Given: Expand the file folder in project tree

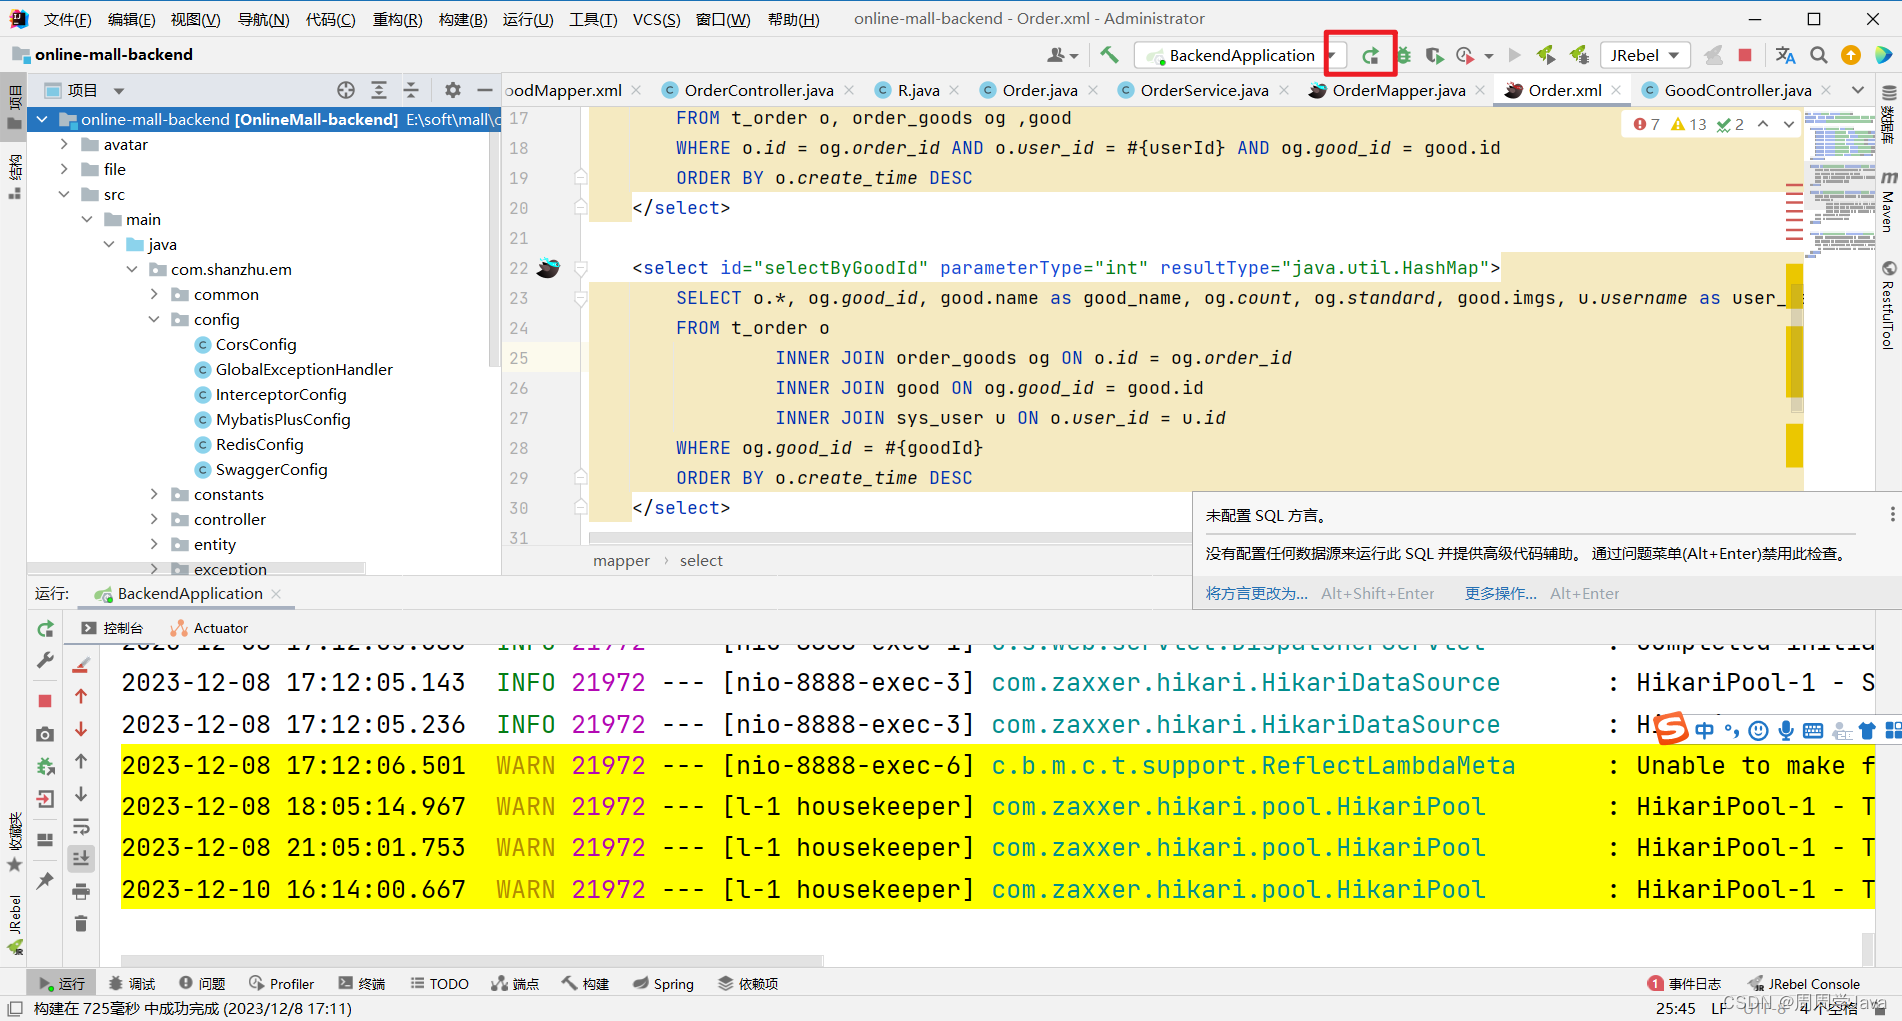Looking at the screenshot, I should click(64, 169).
